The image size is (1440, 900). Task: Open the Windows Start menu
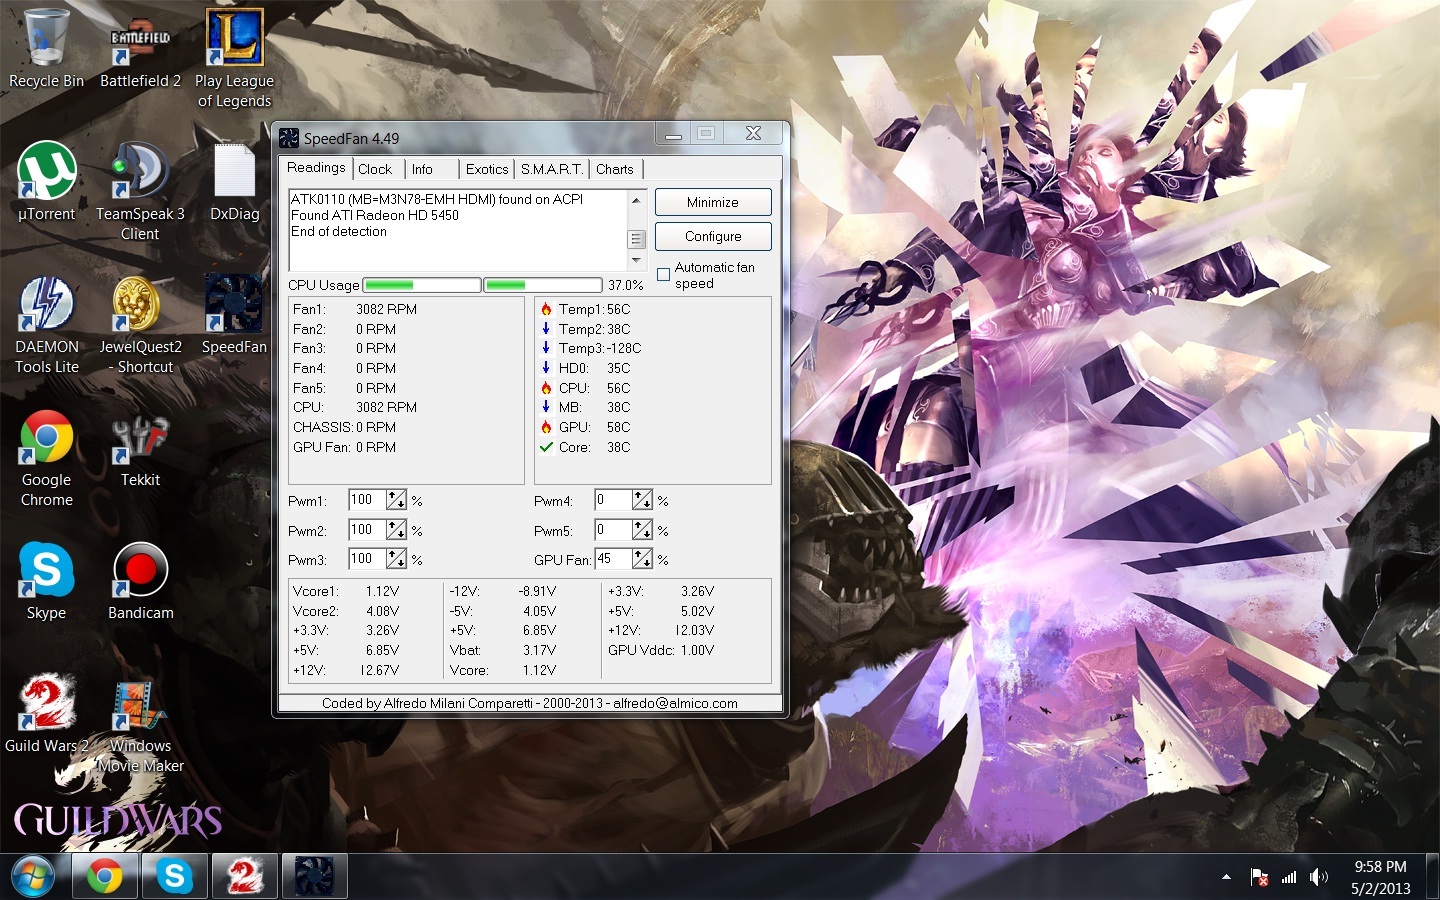coord(33,877)
